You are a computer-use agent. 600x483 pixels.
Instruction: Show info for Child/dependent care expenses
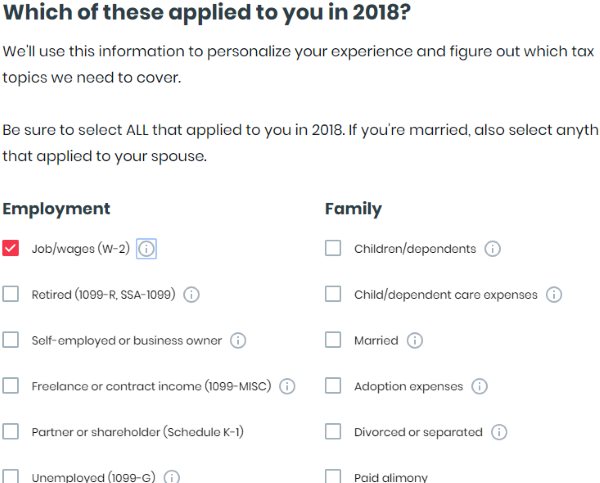click(553, 295)
